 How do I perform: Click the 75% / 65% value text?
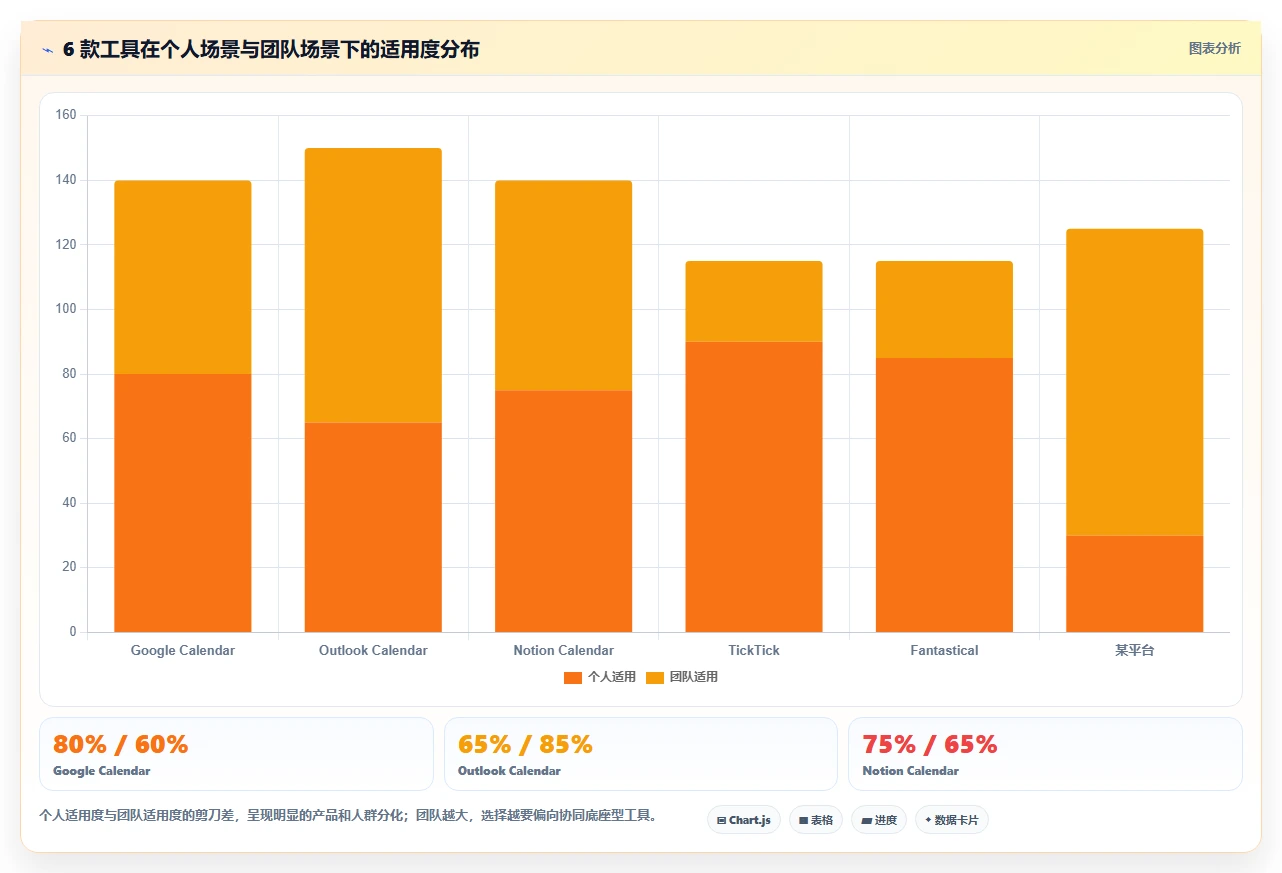pyautogui.click(x=930, y=744)
